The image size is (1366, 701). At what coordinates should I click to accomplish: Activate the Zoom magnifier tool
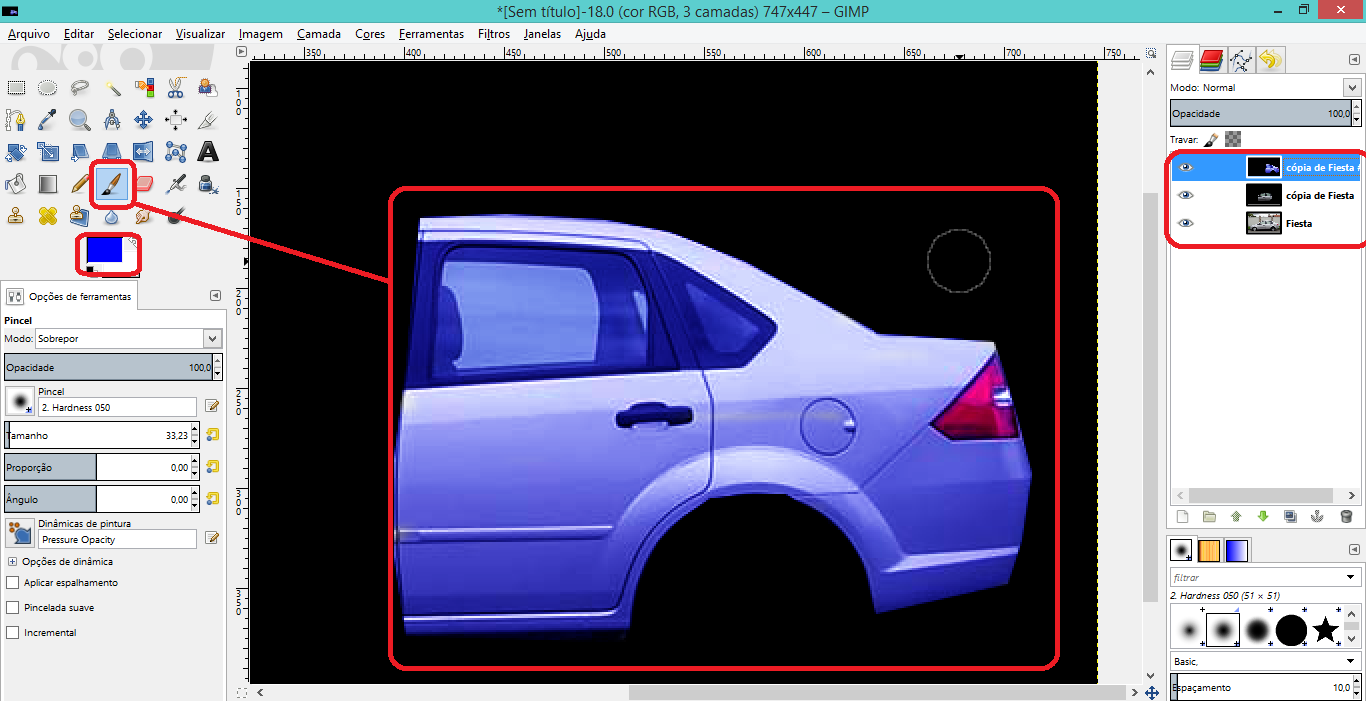79,120
